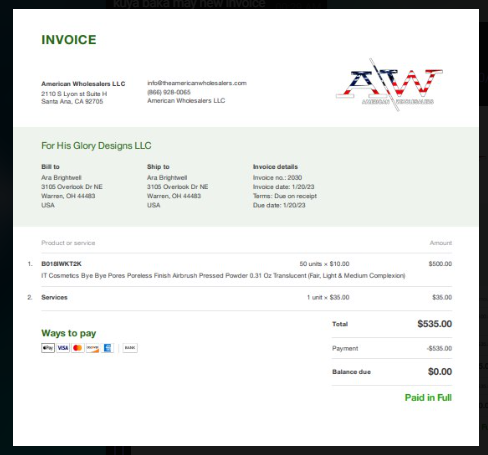Click the Invoice no.: 2030 text

click(x=277, y=178)
